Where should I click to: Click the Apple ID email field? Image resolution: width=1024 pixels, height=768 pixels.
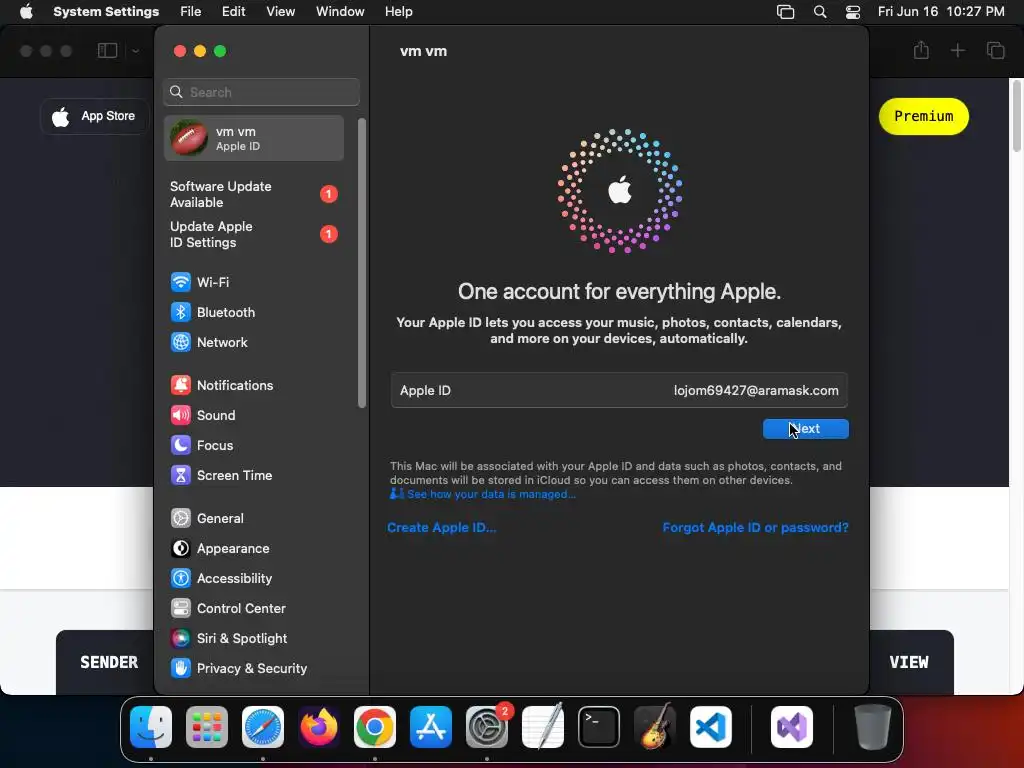click(619, 391)
